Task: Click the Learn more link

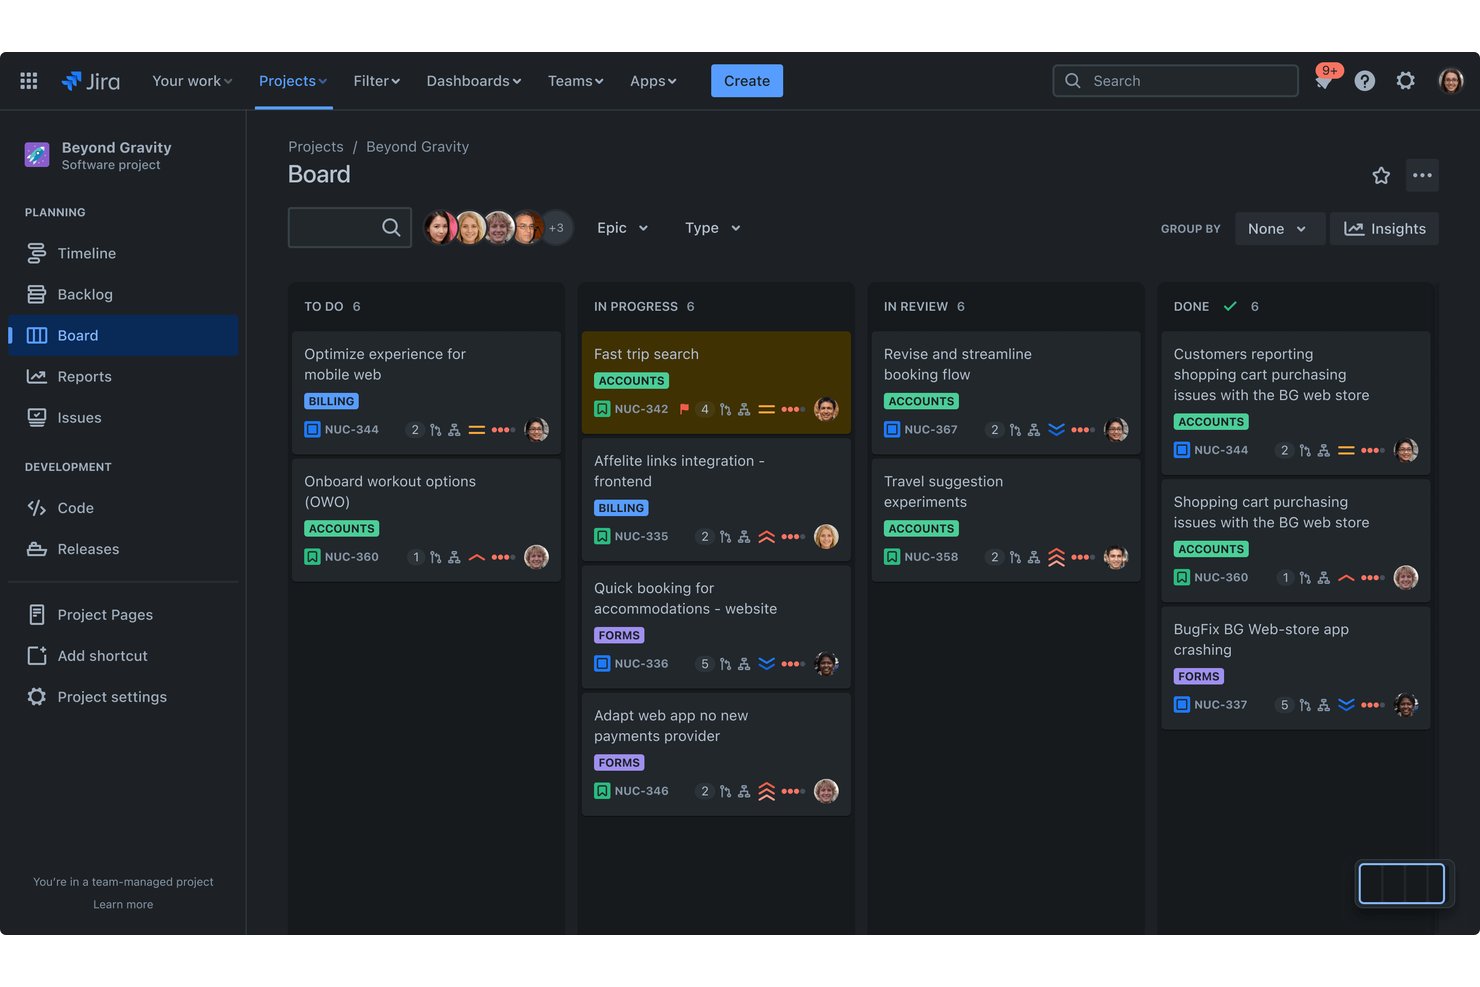Action: (x=123, y=905)
